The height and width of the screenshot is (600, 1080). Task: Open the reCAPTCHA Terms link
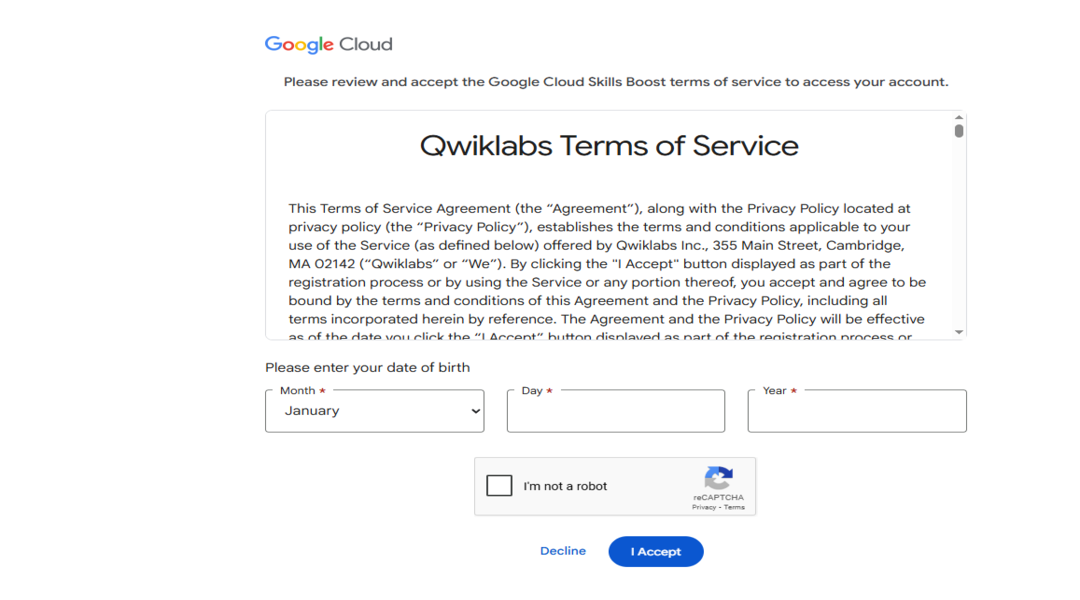(734, 508)
